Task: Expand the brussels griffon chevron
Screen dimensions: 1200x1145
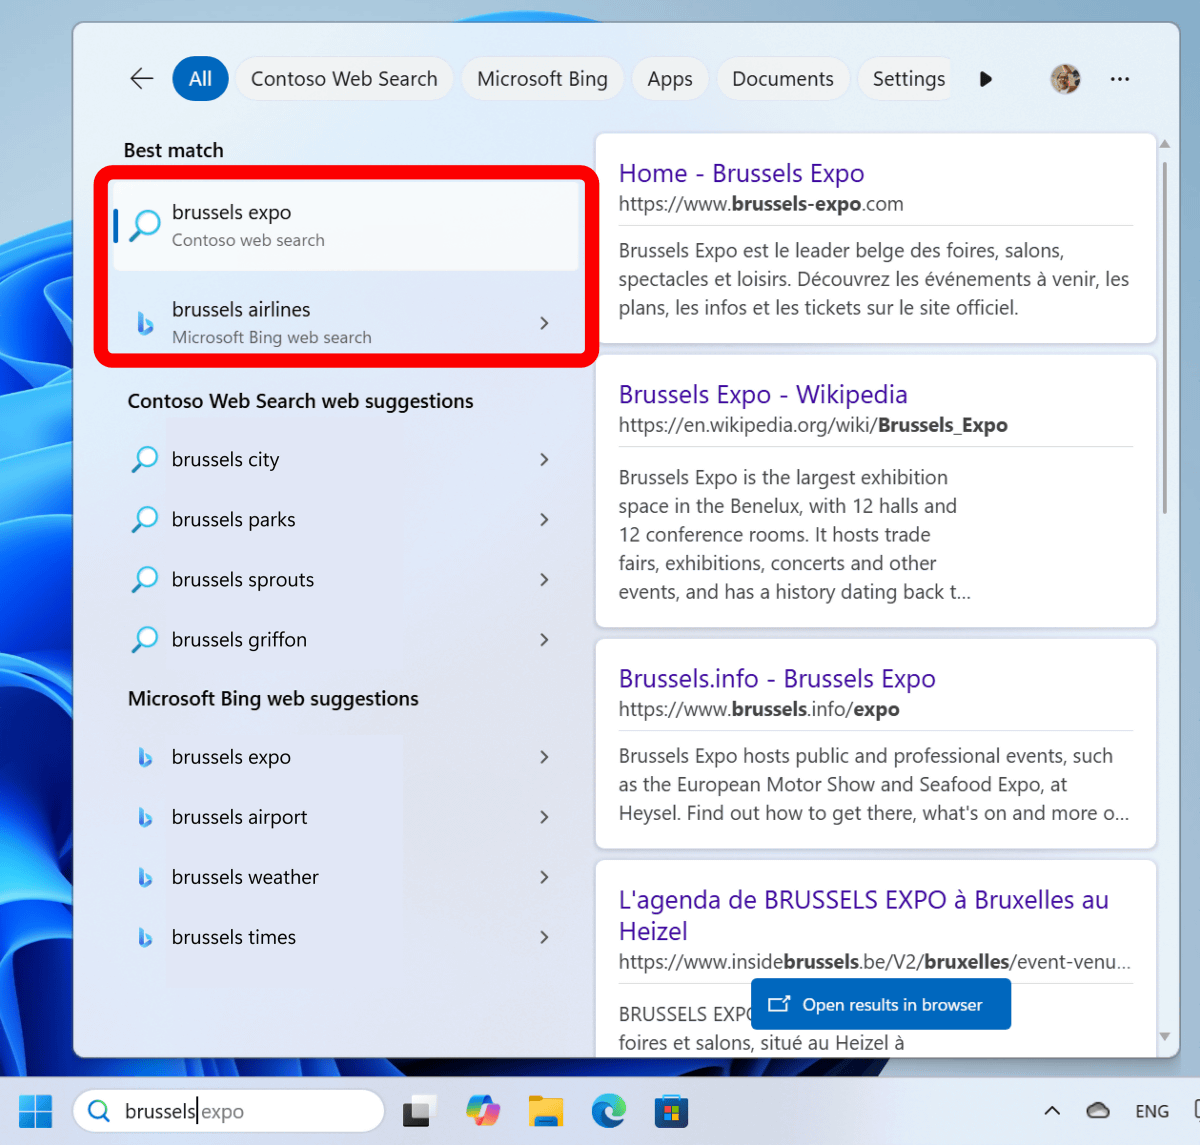Action: click(x=544, y=640)
